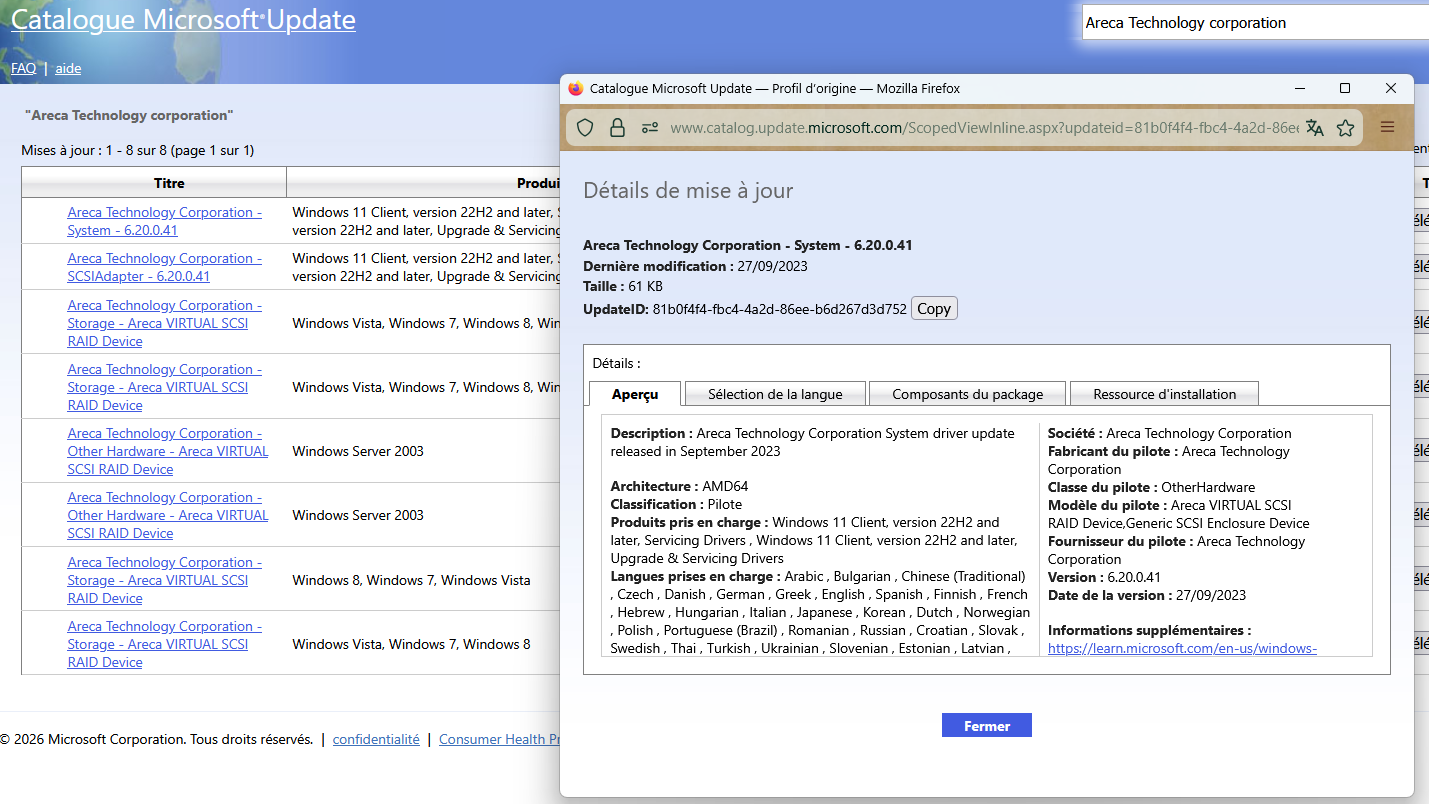The width and height of the screenshot is (1429, 804).
Task: Click the "Windows 8, Windows 7, Windows Vista" product cell
Action: tap(411, 580)
